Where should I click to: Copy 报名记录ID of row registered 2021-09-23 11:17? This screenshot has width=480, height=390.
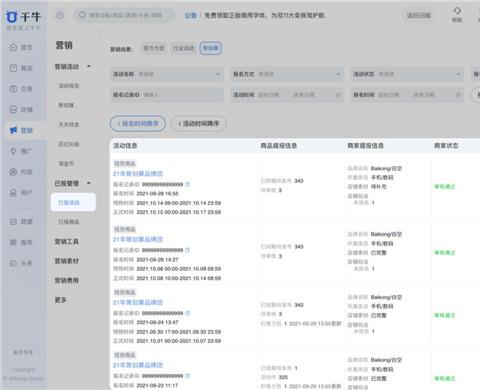(x=187, y=376)
